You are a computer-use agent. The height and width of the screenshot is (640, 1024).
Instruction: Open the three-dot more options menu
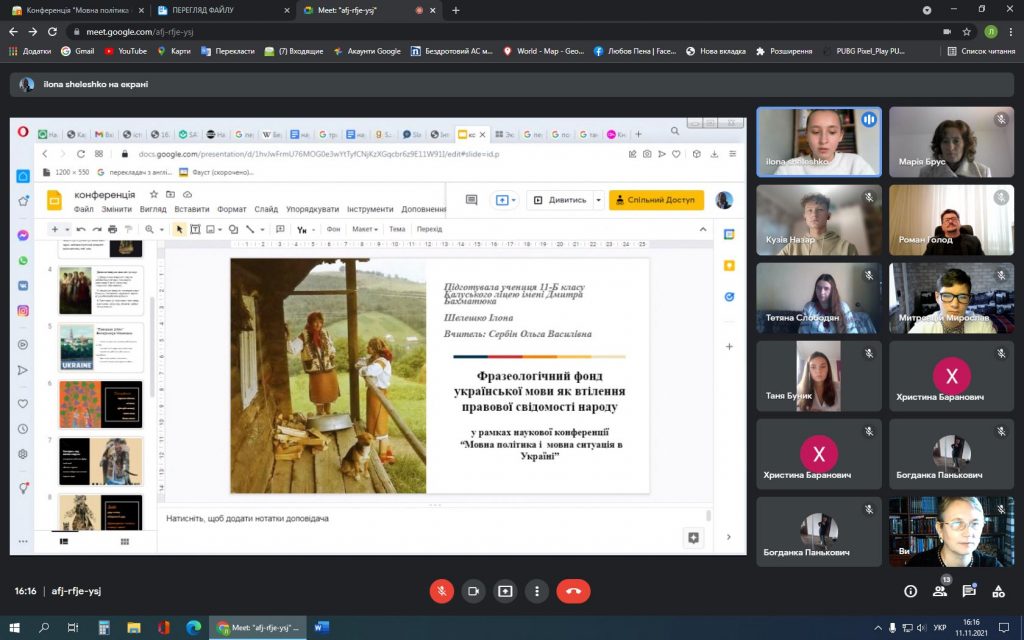[537, 591]
